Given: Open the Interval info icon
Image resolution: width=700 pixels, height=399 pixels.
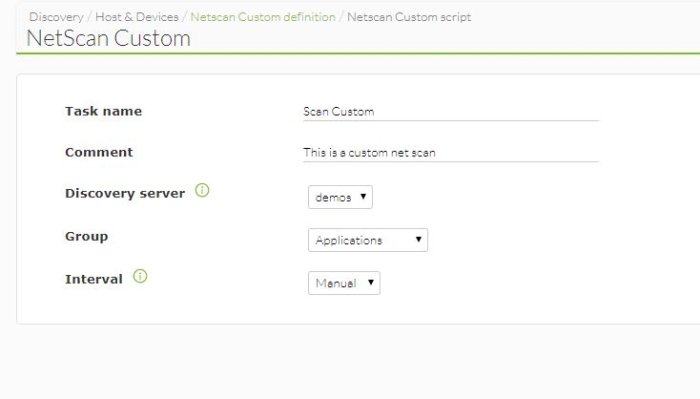Looking at the screenshot, I should click(x=140, y=276).
